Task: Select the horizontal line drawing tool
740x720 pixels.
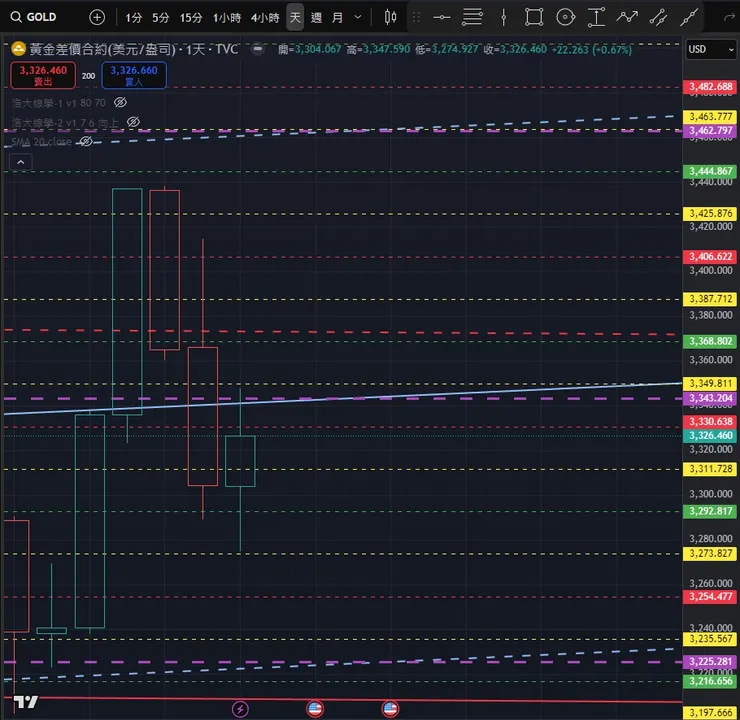Action: point(442,17)
